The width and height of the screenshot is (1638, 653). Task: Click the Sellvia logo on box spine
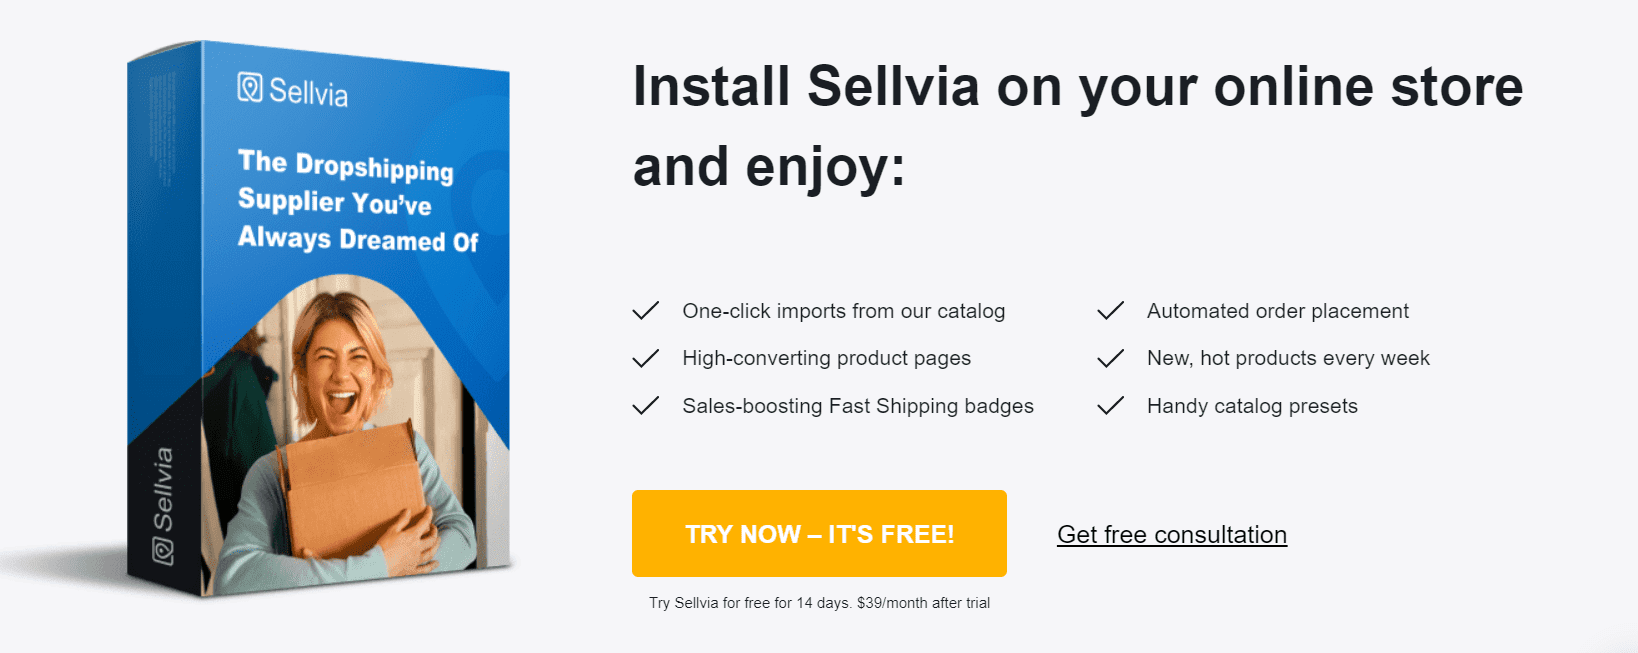tap(163, 505)
